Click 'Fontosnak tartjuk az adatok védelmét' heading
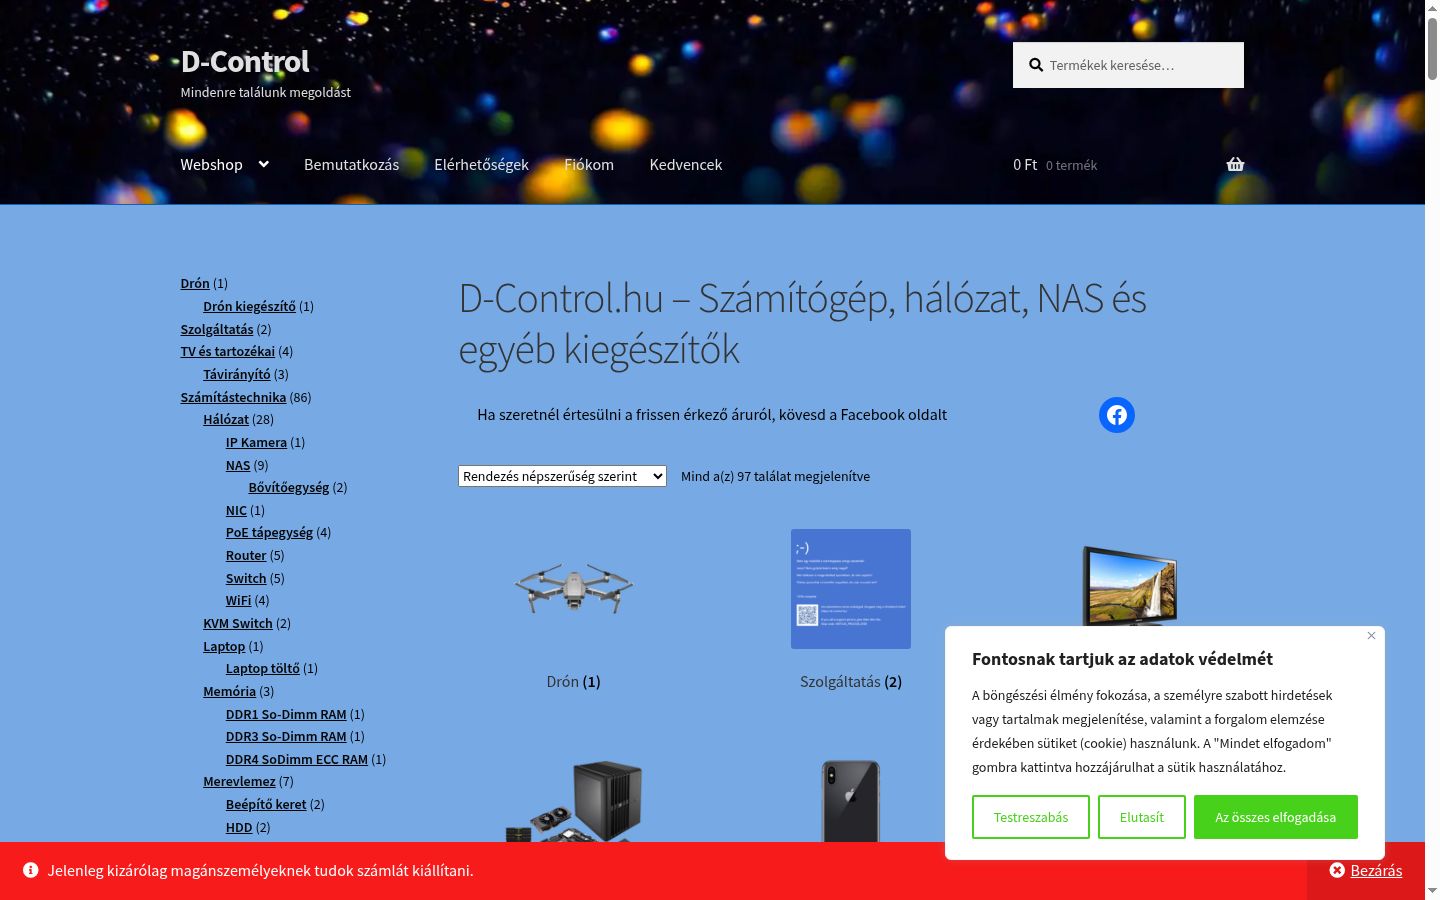 pos(1122,659)
